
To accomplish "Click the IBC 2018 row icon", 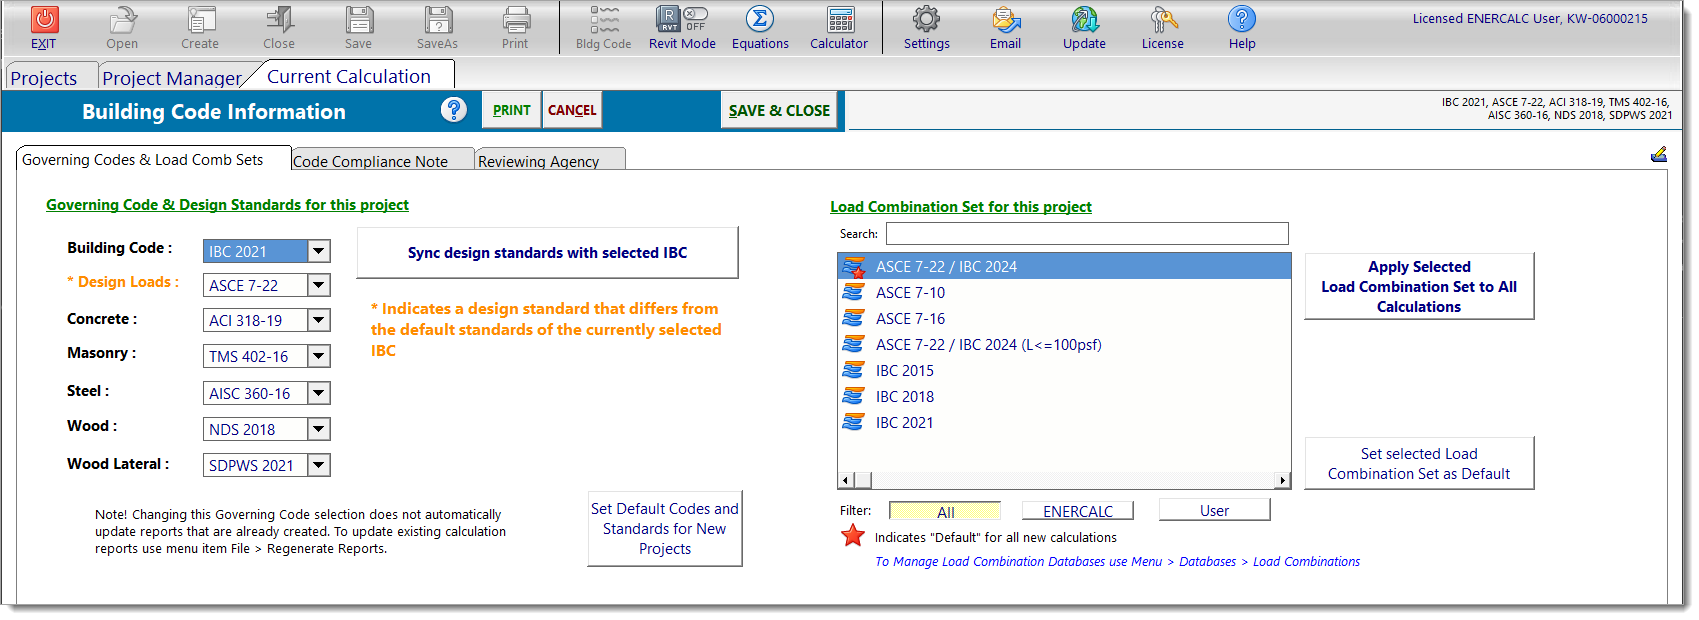I will 853,397.
